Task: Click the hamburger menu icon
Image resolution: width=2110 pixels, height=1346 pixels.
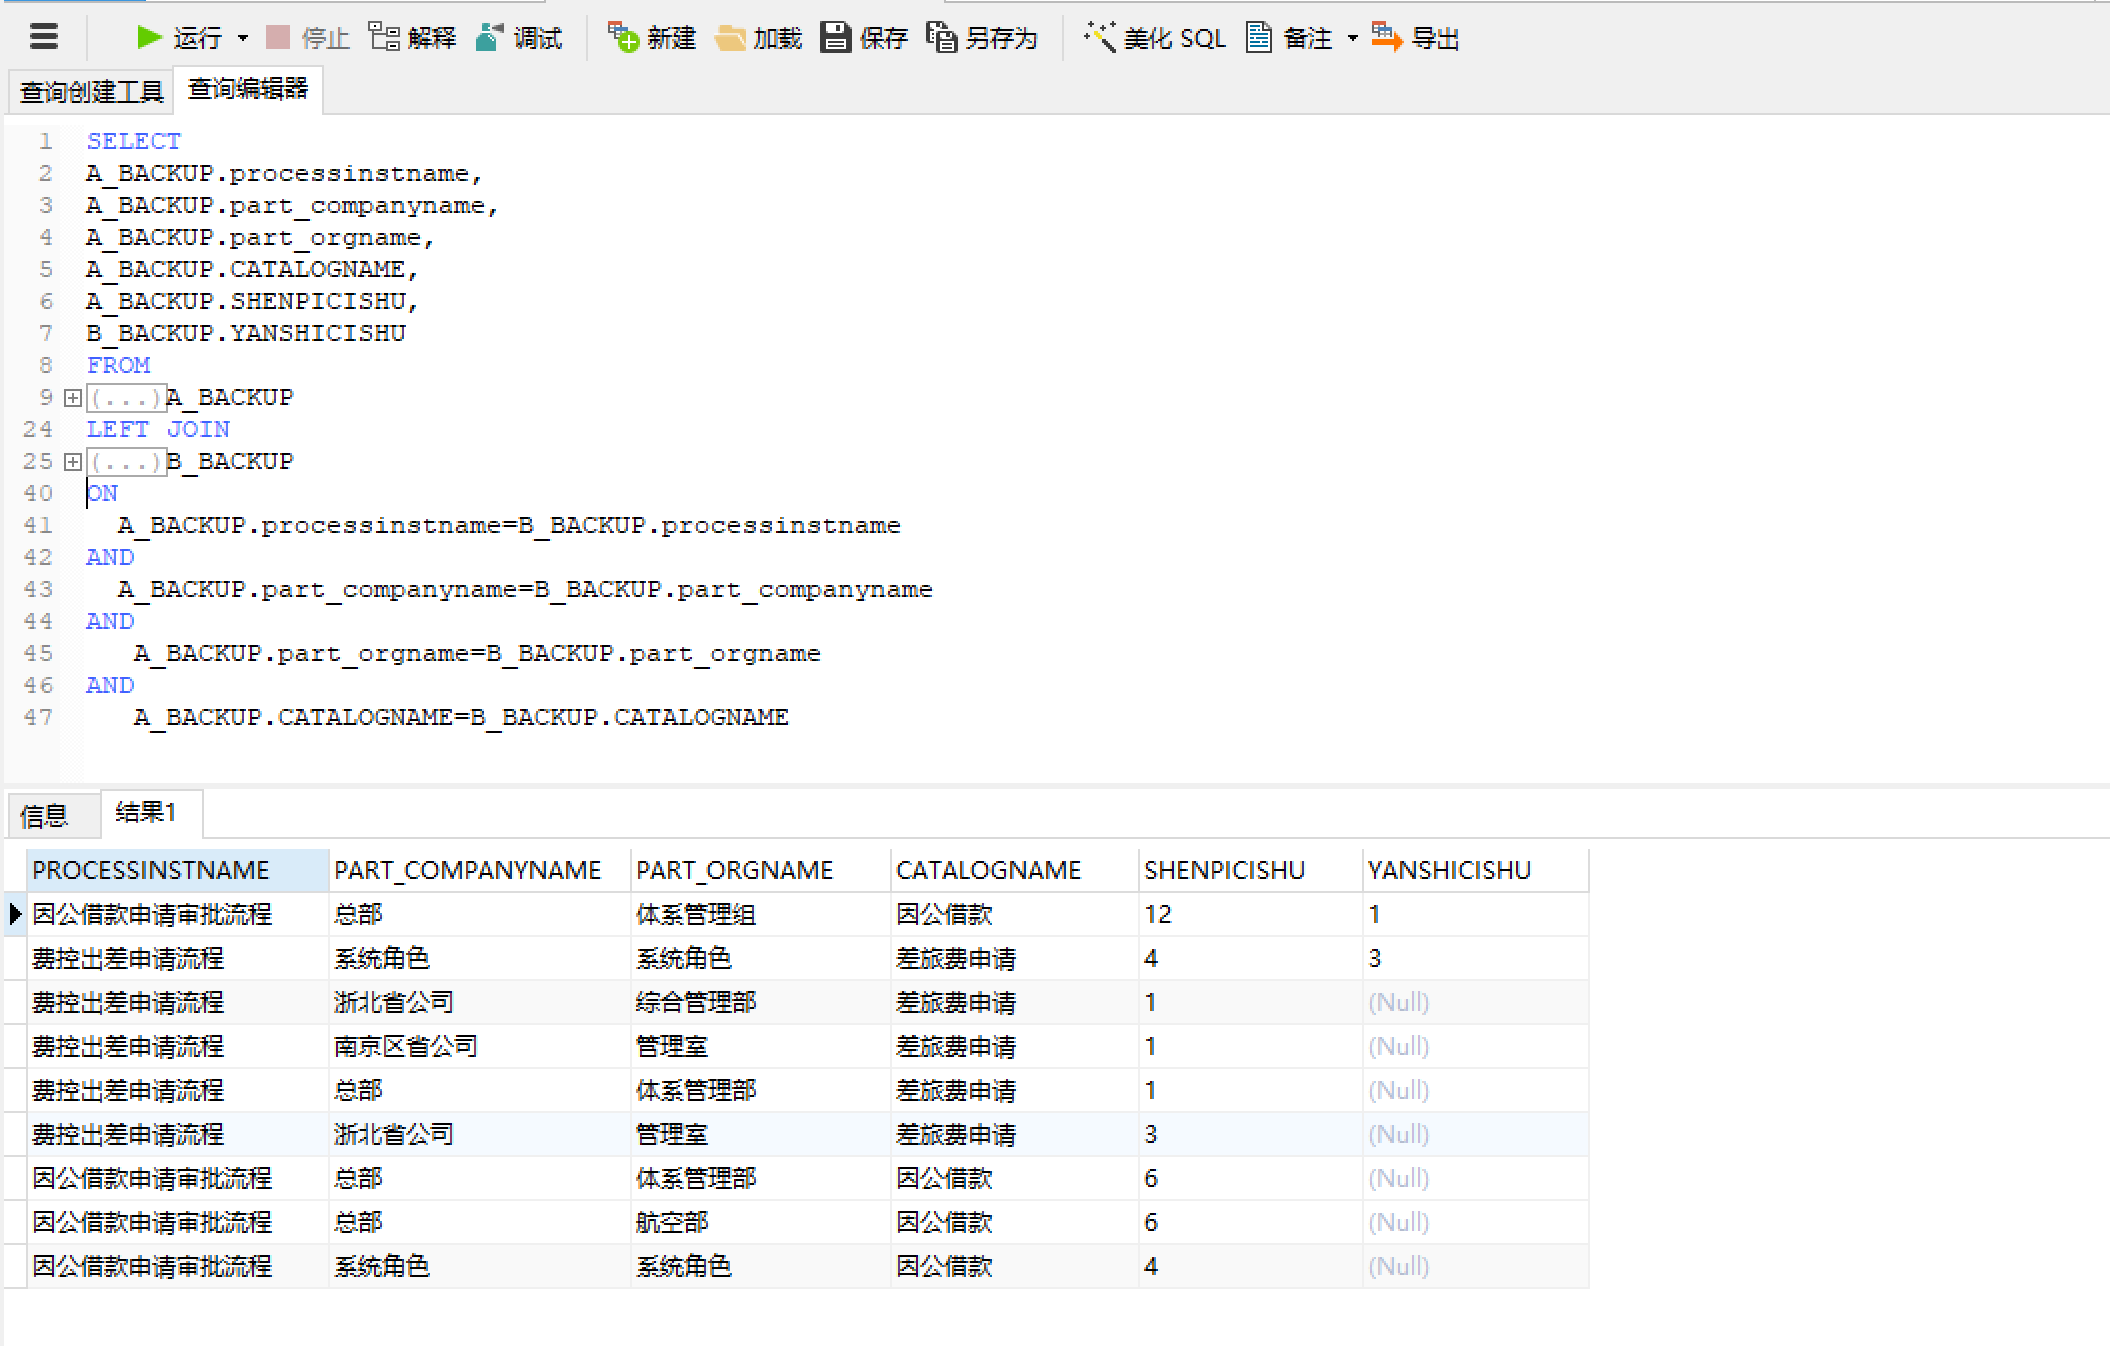Action: click(x=44, y=37)
